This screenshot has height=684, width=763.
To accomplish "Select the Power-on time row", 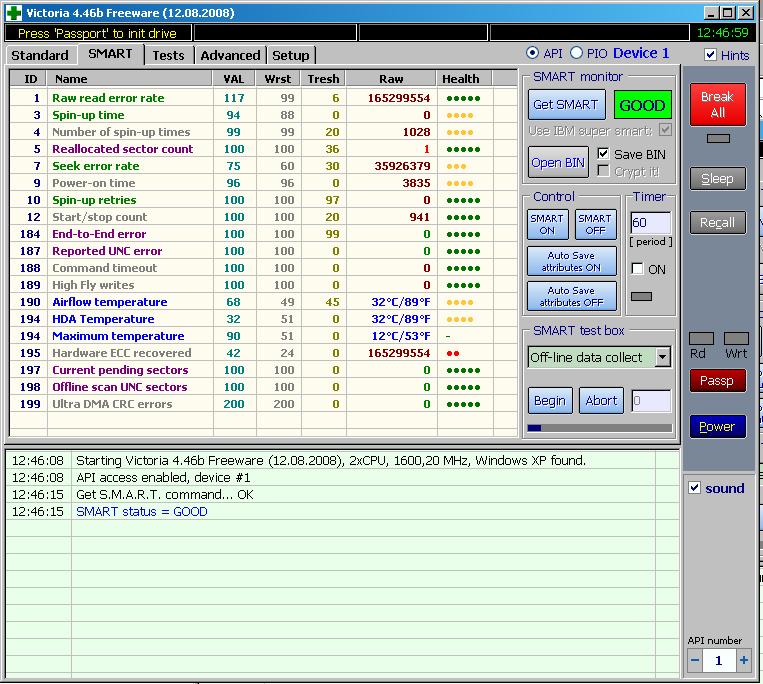I will tap(263, 183).
